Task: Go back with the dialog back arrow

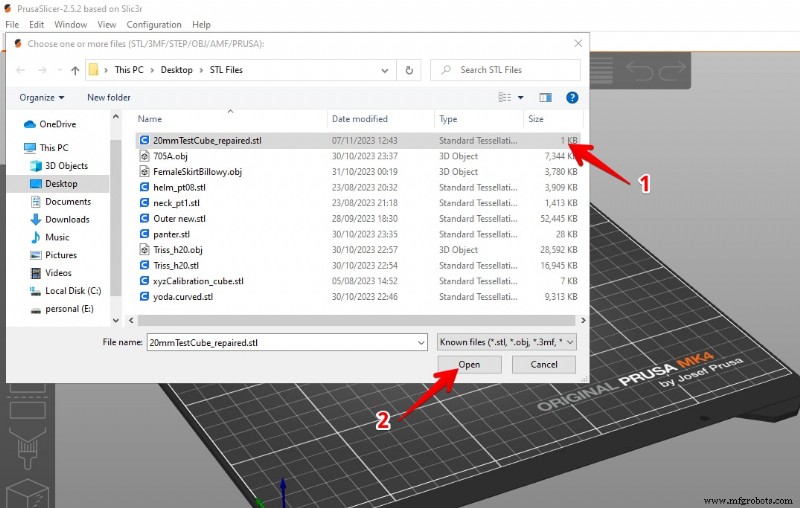Action: click(20, 70)
